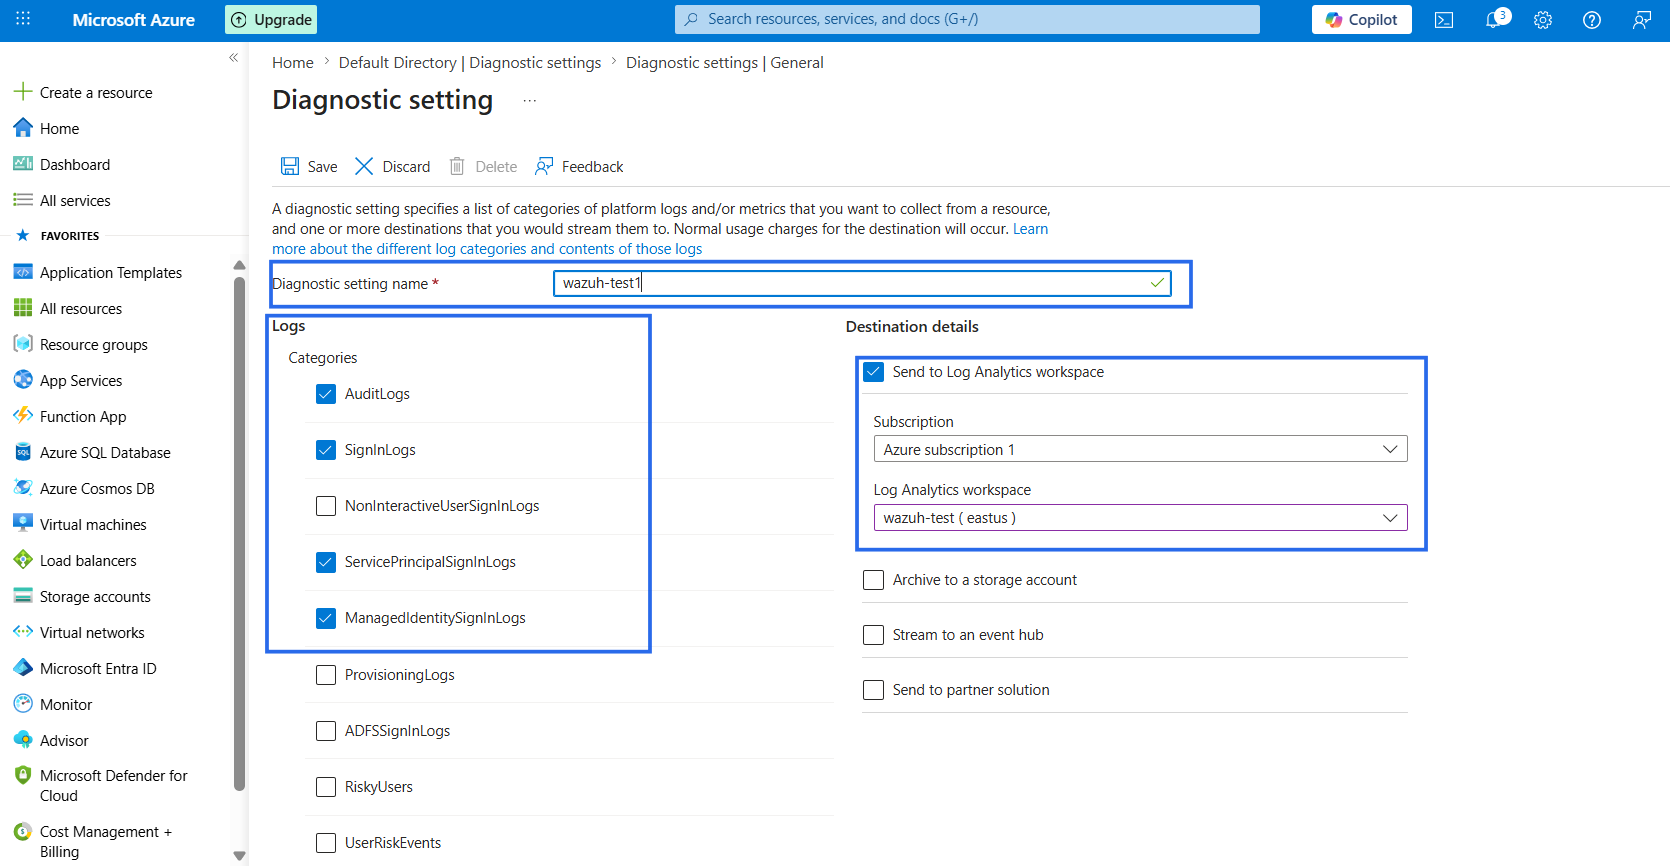The width and height of the screenshot is (1670, 866).
Task: Open Cost Management + Billing
Action: tap(106, 841)
